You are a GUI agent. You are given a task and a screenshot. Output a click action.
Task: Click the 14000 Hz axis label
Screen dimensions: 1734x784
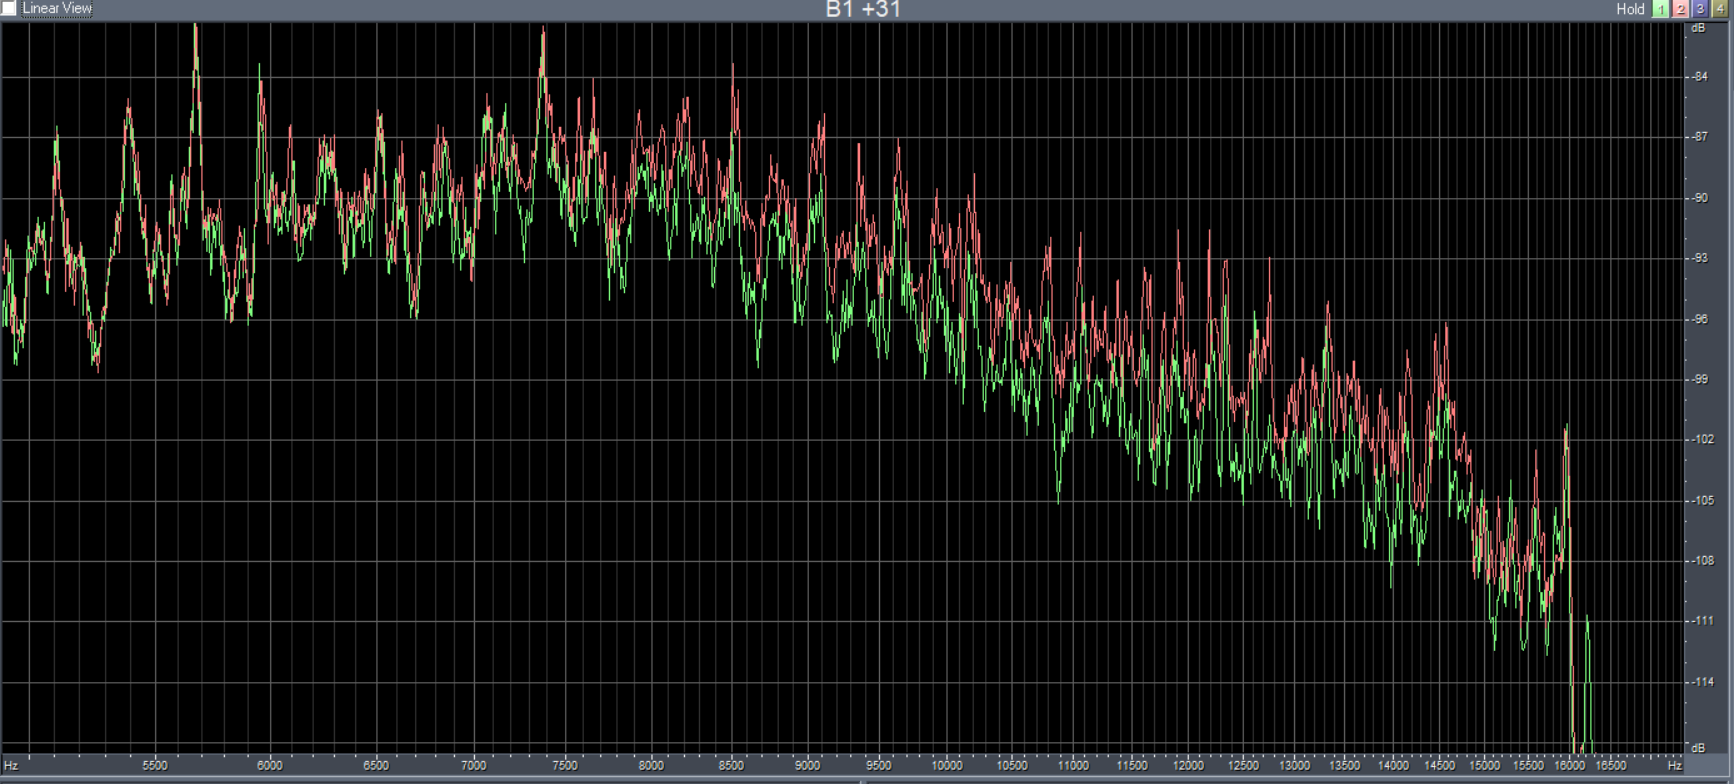tap(1393, 766)
